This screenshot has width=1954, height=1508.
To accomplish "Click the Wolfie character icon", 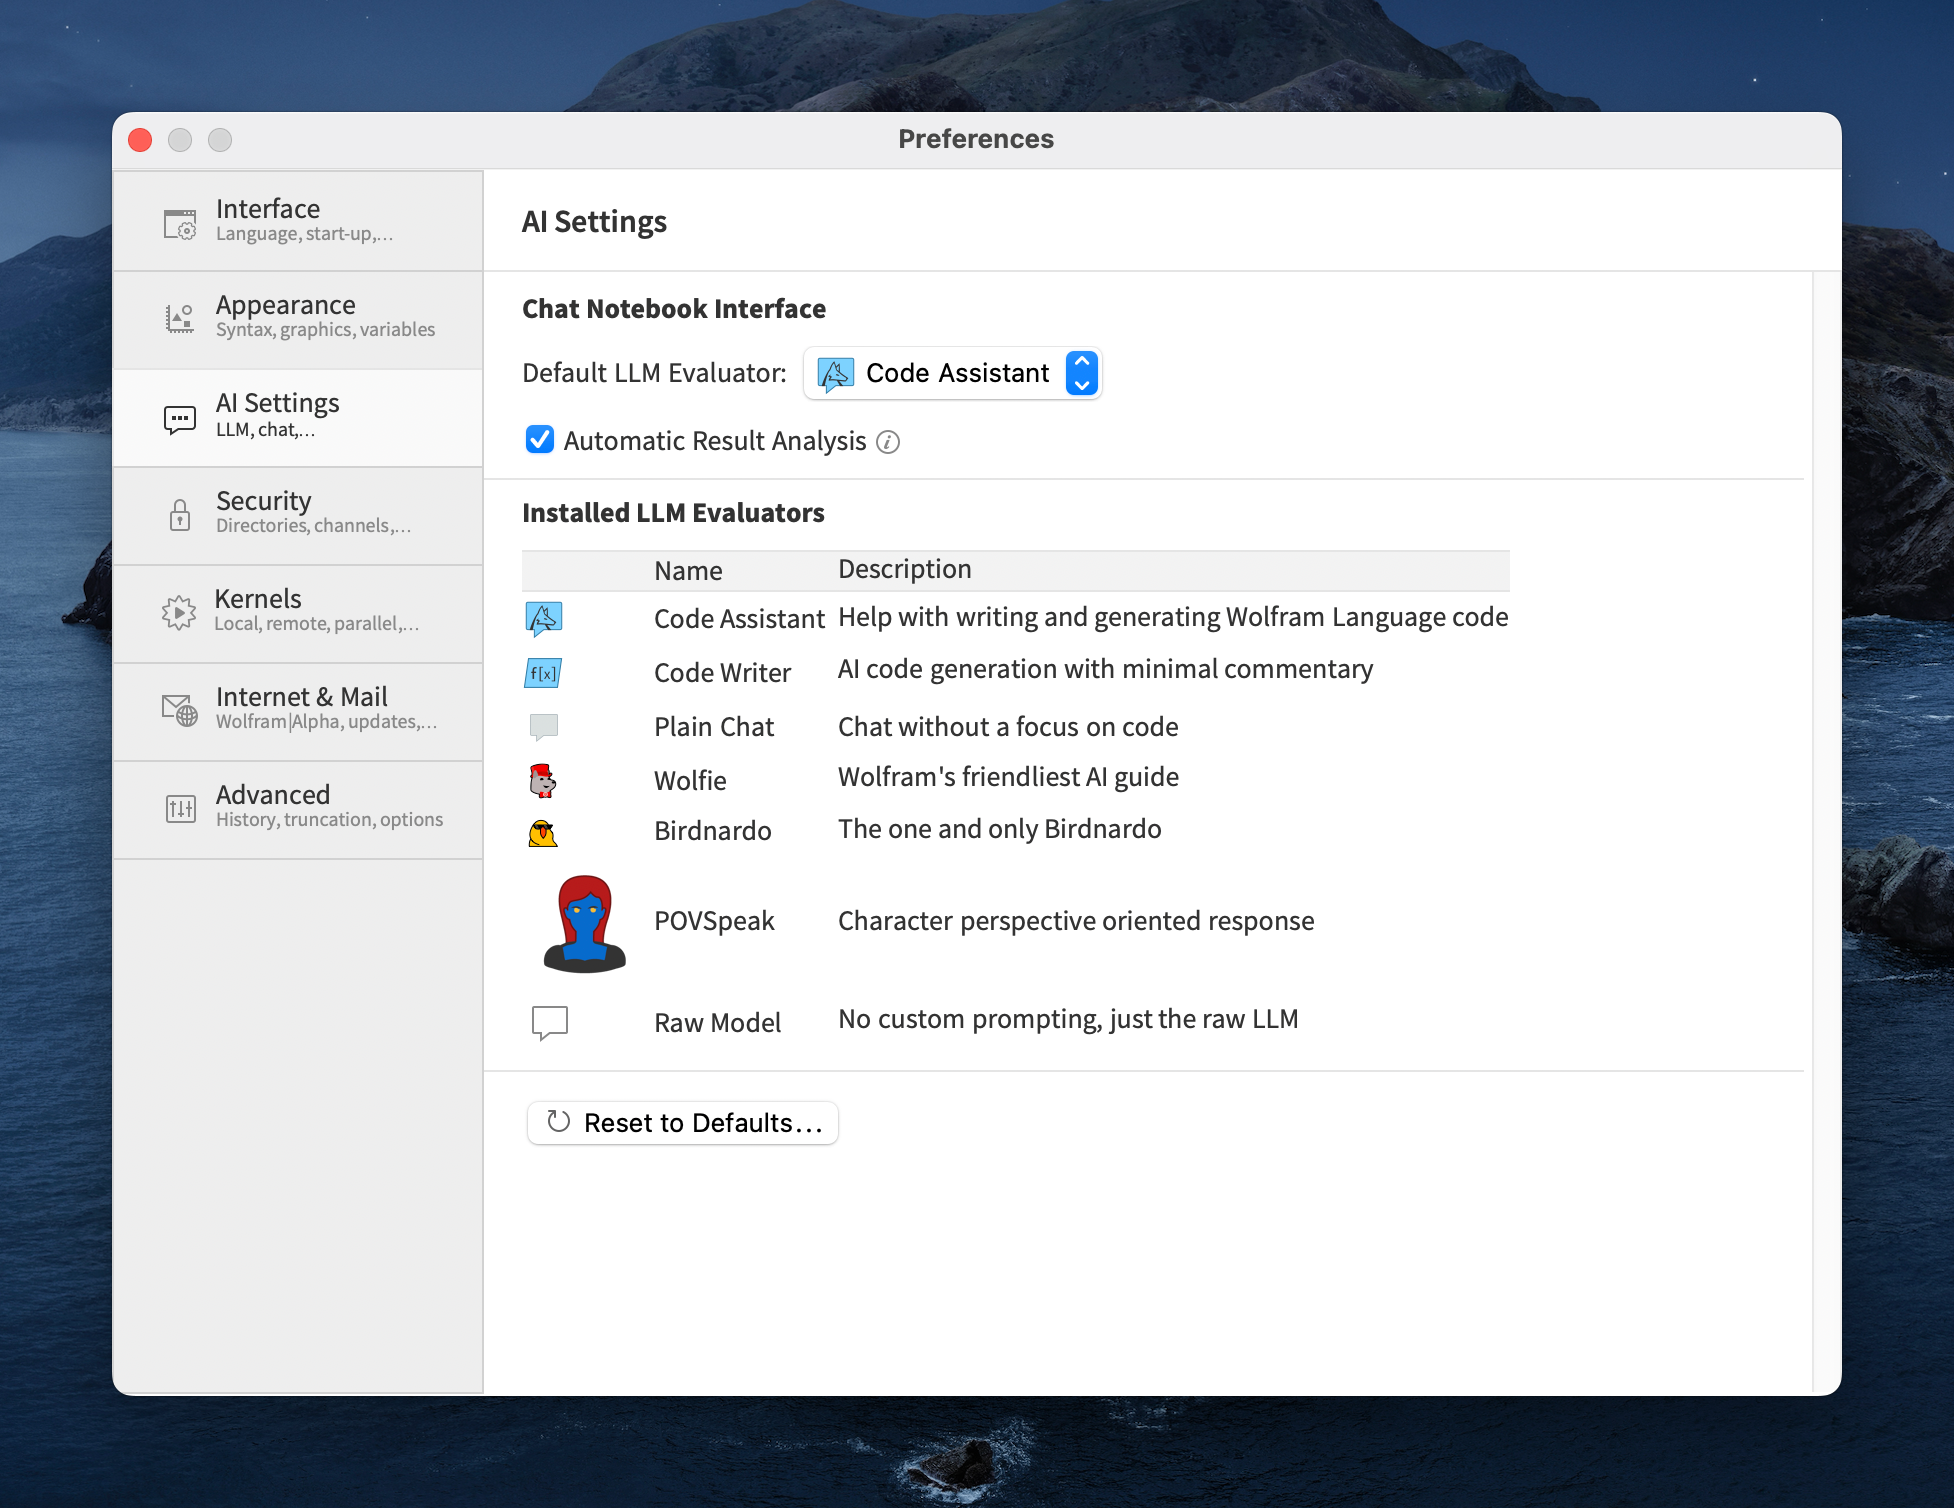I will (x=541, y=780).
